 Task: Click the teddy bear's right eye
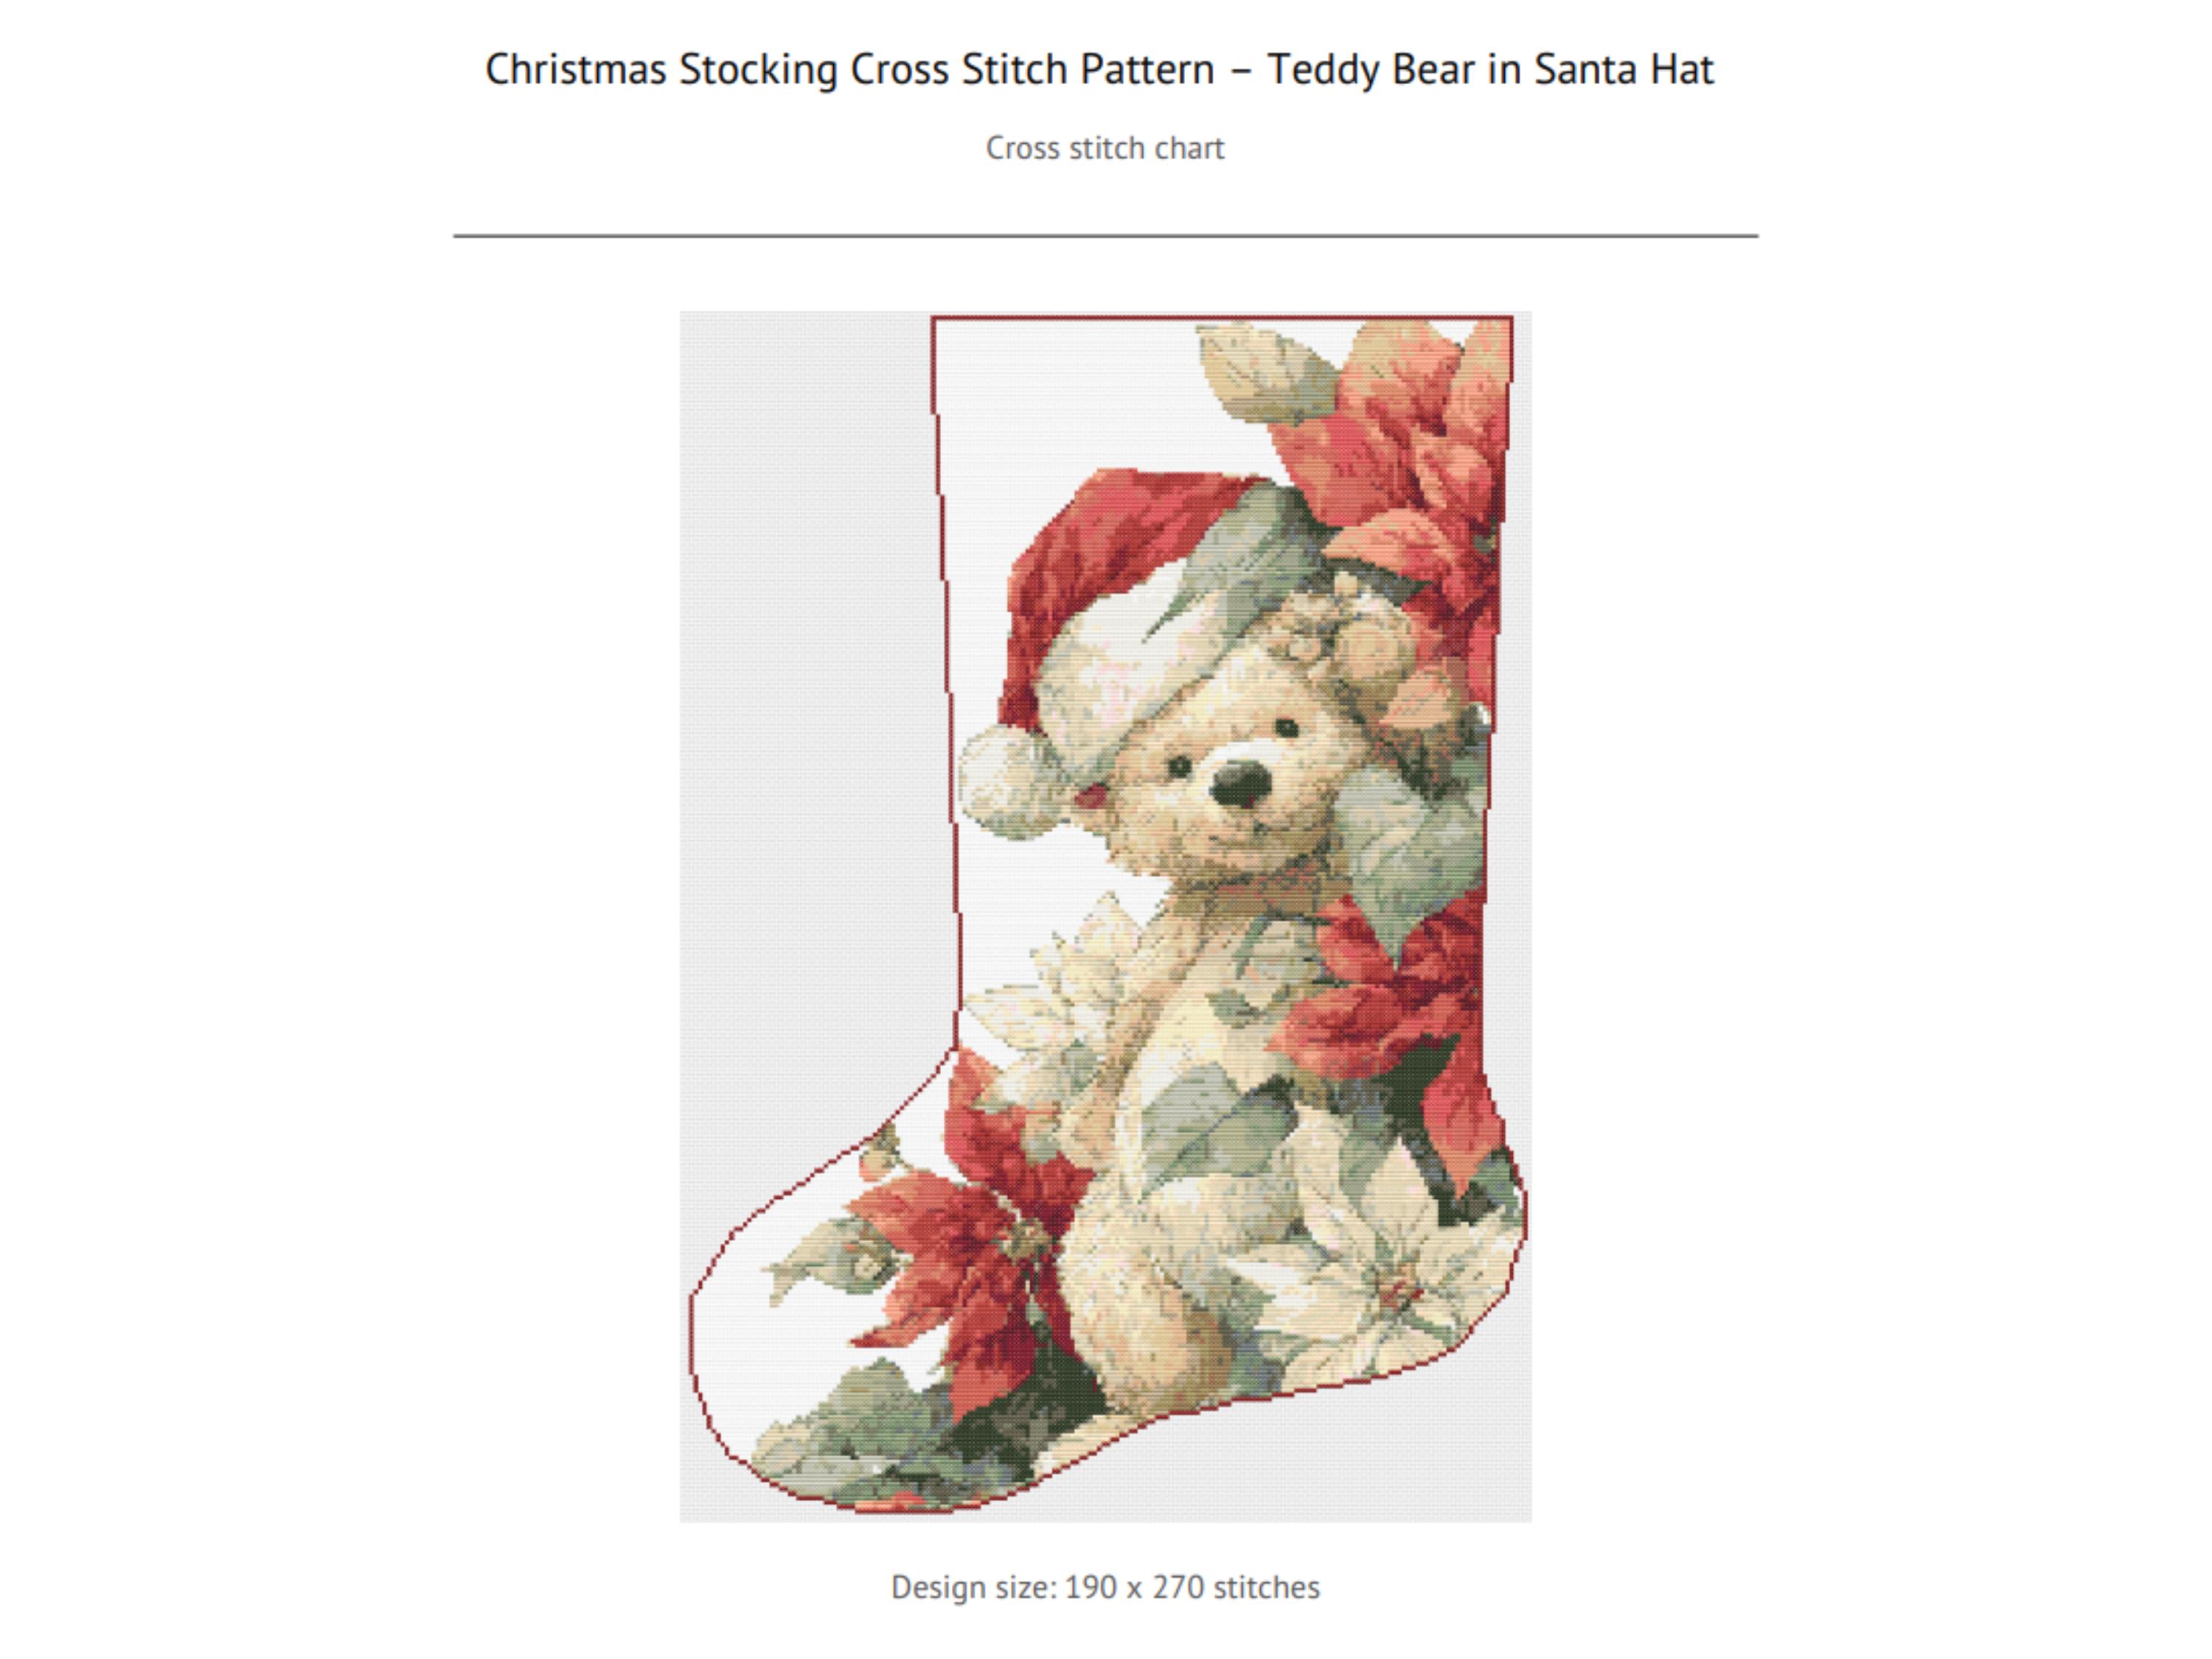coord(1286,727)
